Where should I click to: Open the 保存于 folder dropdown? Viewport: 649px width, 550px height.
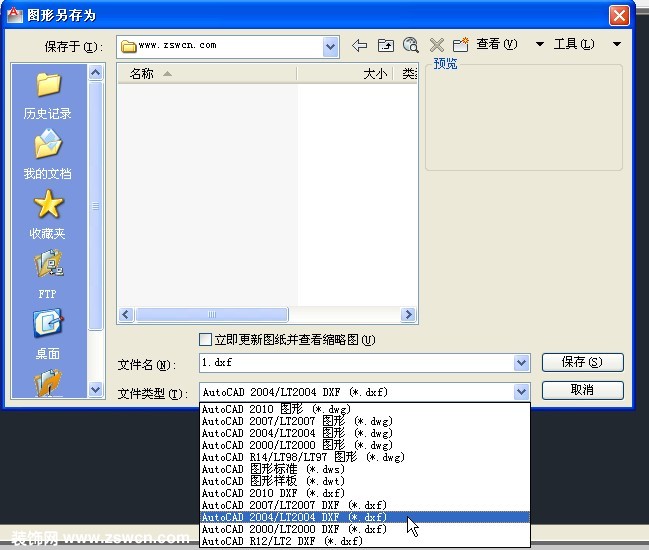coord(330,46)
